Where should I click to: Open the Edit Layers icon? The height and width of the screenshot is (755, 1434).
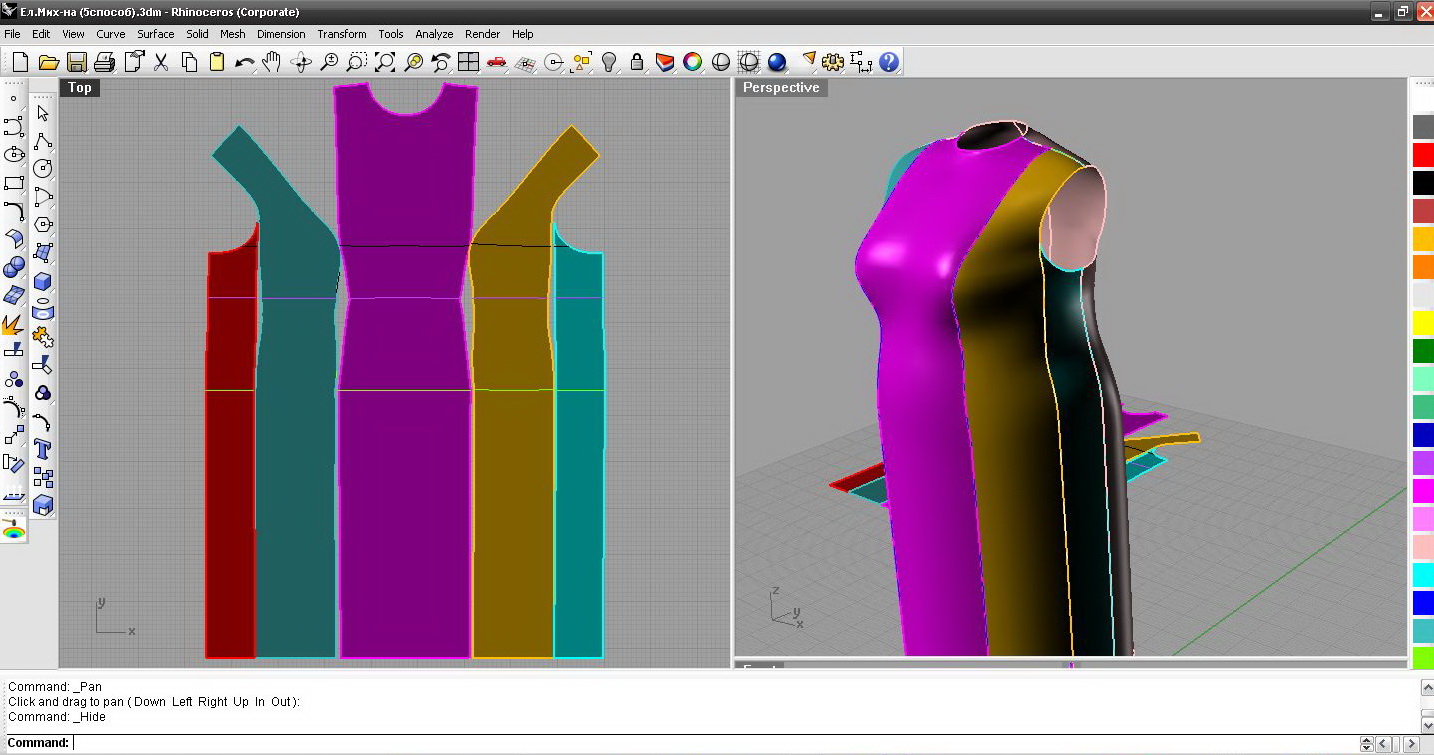(664, 62)
